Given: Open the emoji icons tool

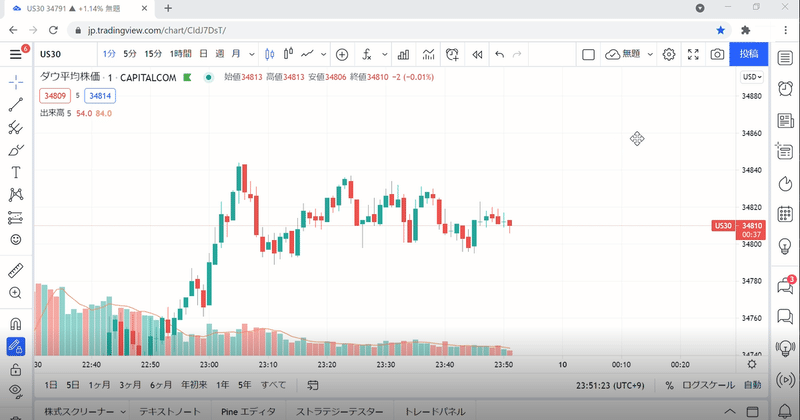Looking at the screenshot, I should tap(16, 239).
